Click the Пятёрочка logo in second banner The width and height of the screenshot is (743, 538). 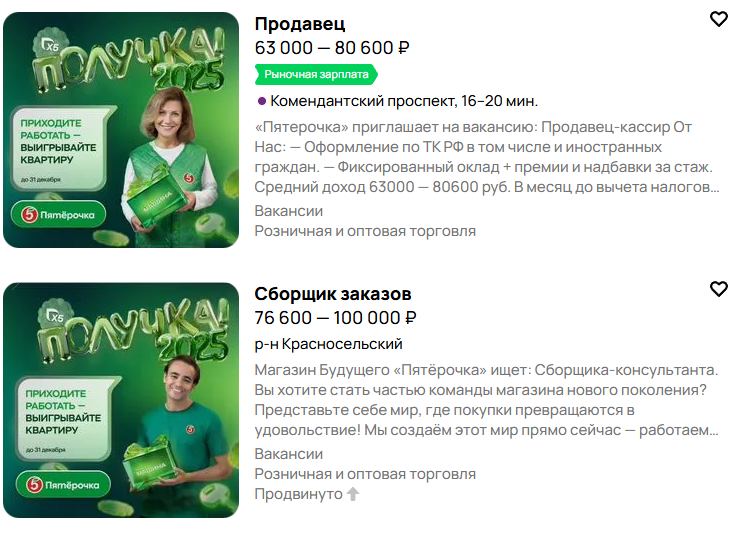[x=63, y=484]
